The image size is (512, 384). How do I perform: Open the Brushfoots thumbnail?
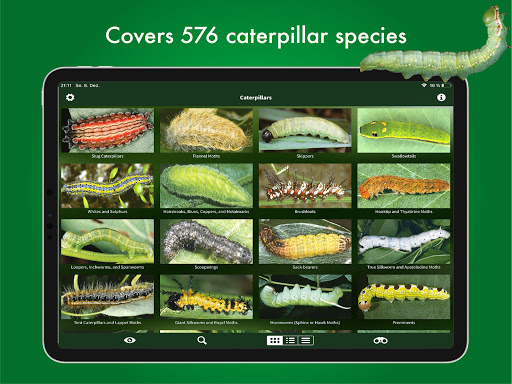click(305, 186)
